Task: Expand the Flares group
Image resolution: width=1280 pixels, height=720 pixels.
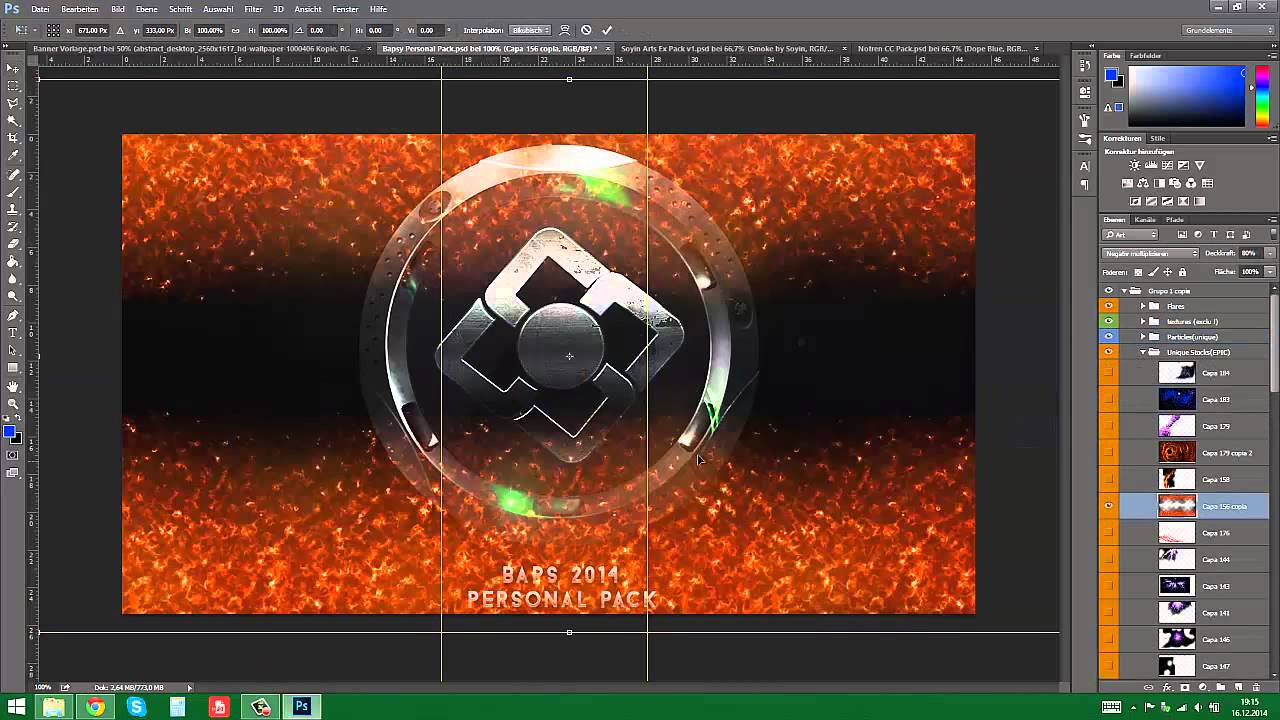Action: pos(1143,306)
